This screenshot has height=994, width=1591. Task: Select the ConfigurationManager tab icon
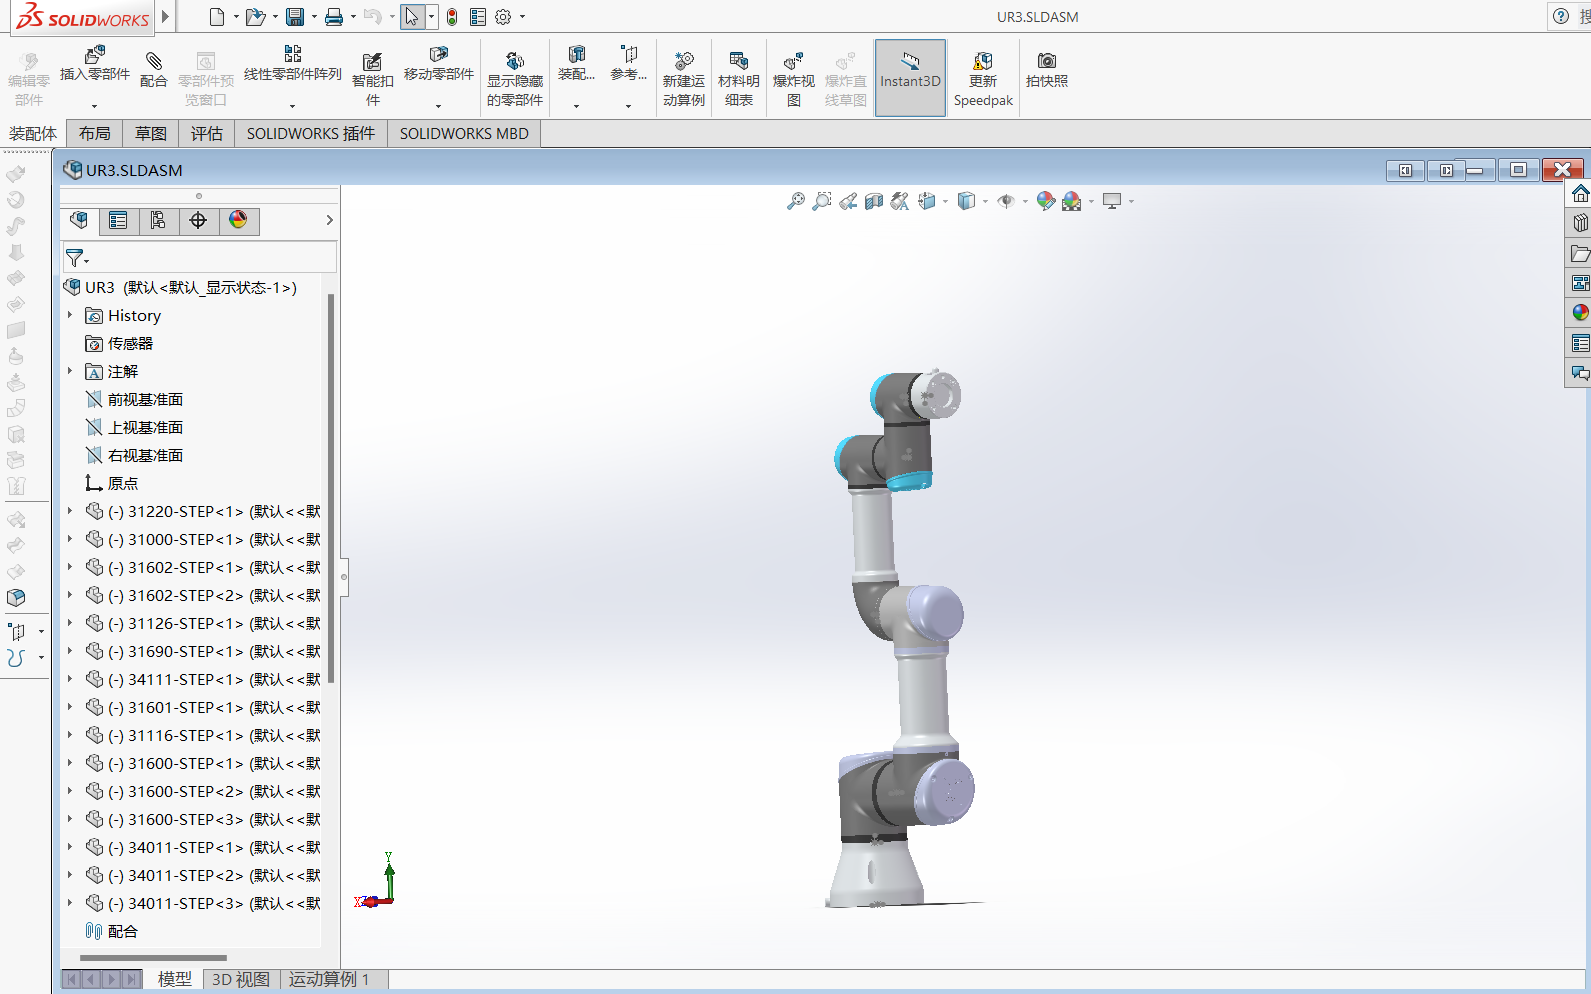[x=159, y=220]
